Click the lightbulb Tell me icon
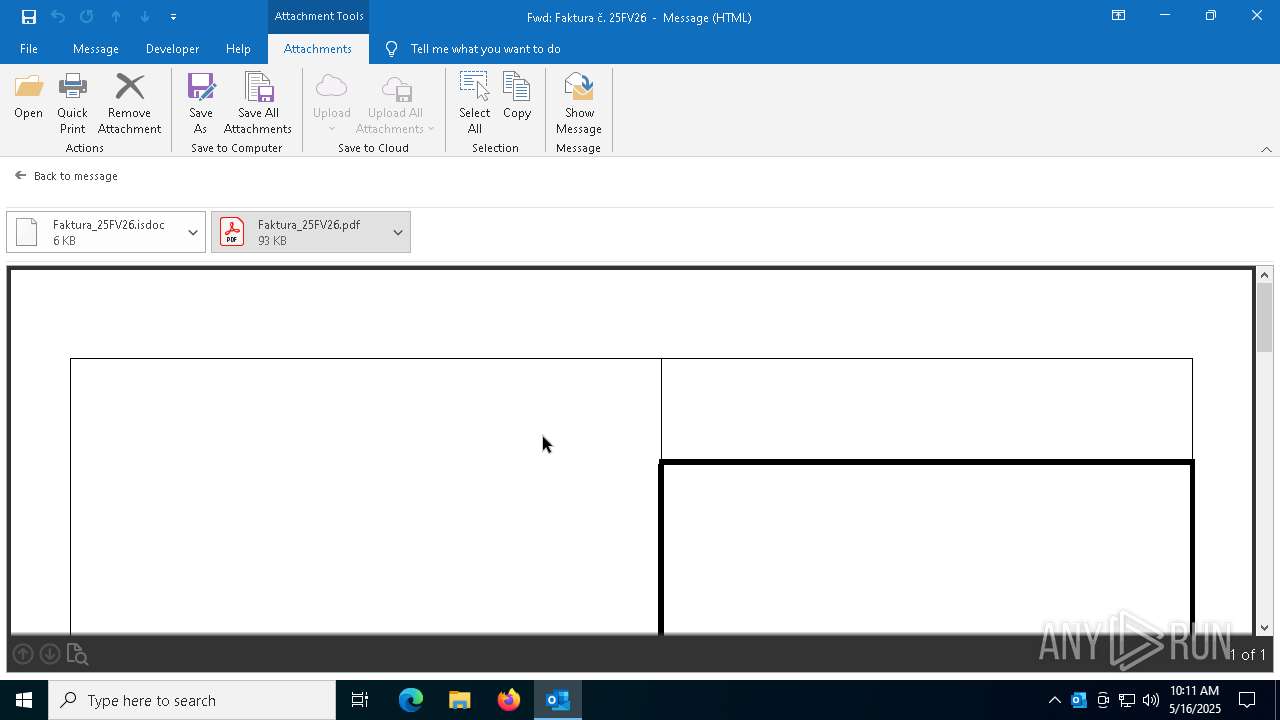The width and height of the screenshot is (1280, 720). click(391, 49)
